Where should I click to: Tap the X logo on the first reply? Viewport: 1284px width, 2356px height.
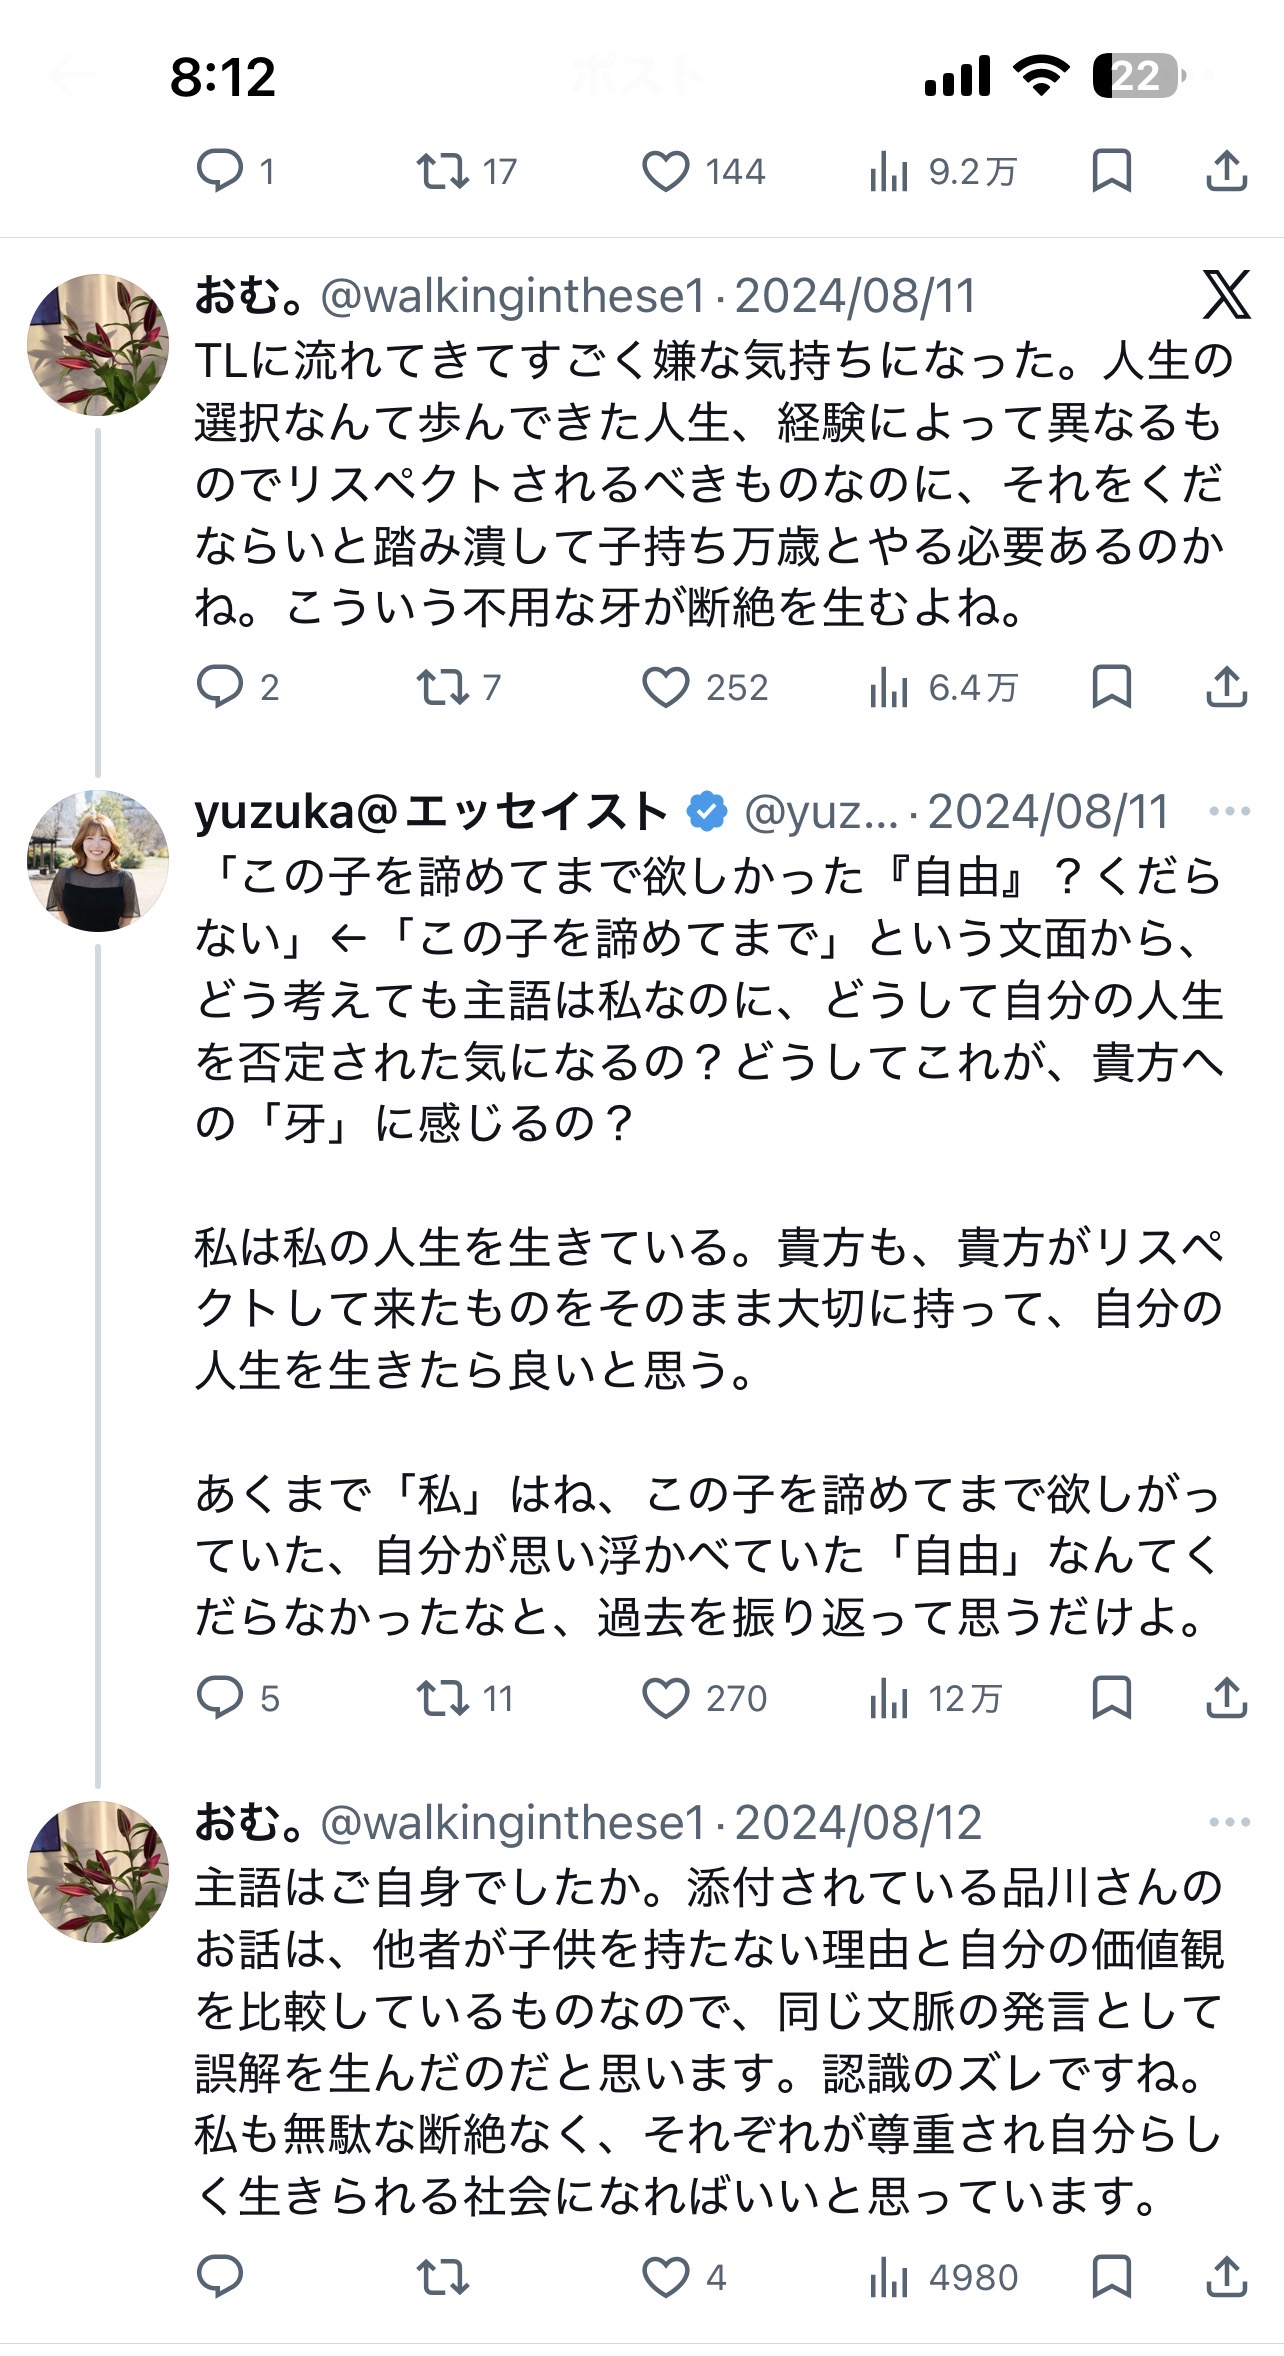pos(1226,295)
